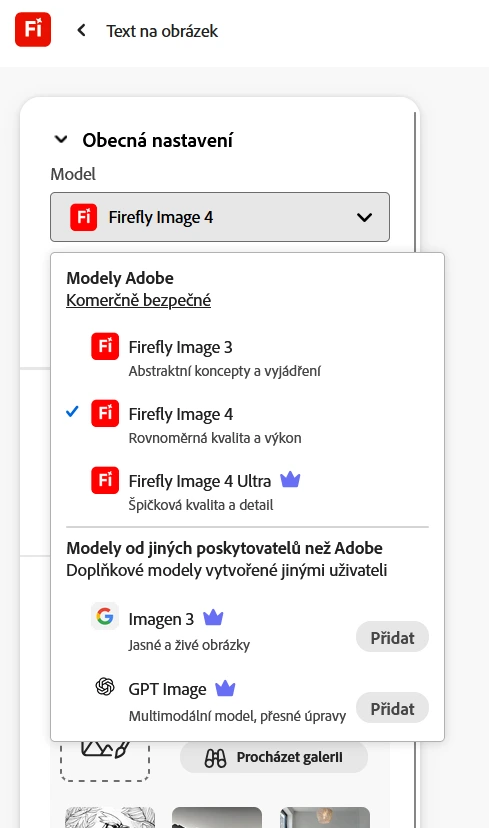489x828 pixels.
Task: Go back using the left arrow
Action: pyautogui.click(x=81, y=31)
